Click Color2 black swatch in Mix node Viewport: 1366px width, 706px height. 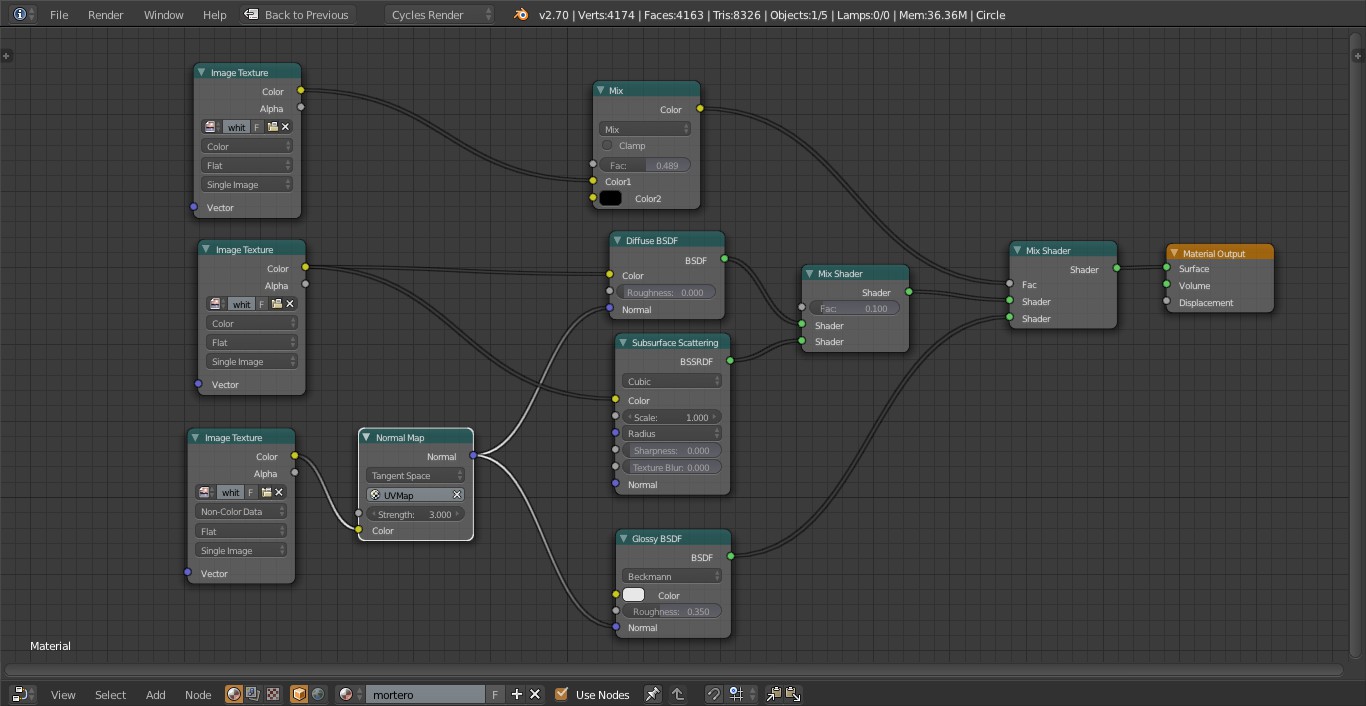click(610, 199)
